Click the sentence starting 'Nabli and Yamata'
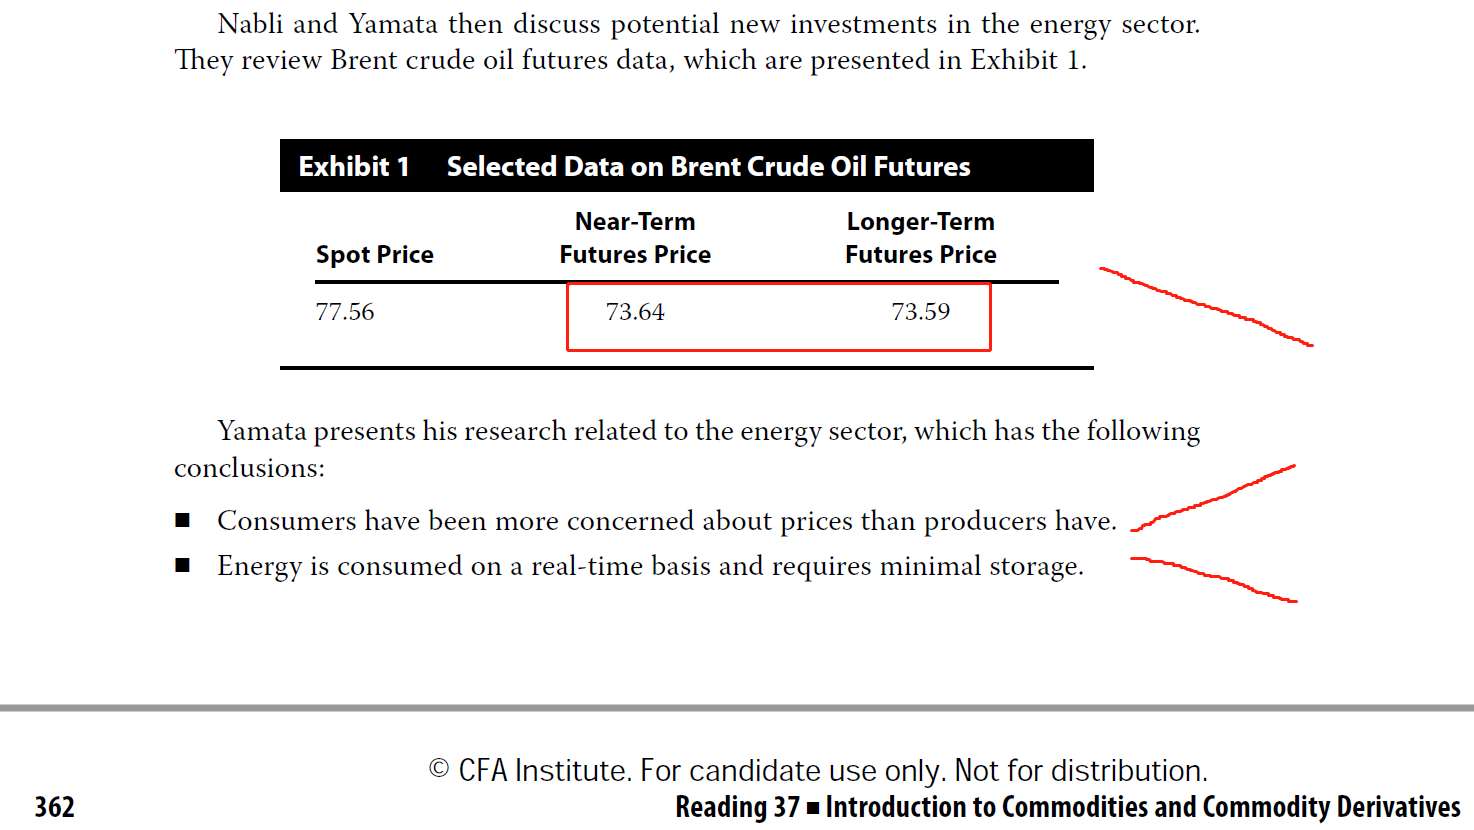This screenshot has width=1474, height=830. [709, 24]
